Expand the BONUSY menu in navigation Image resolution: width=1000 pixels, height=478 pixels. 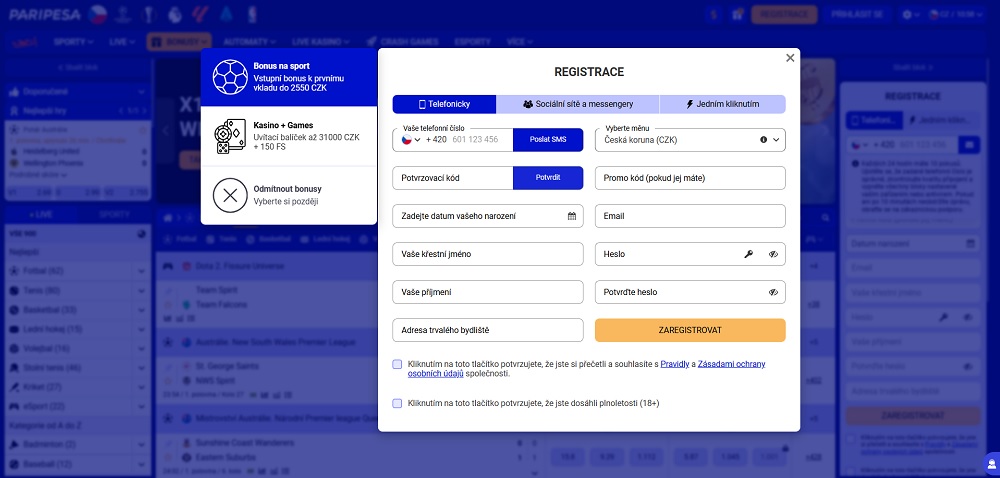point(173,42)
